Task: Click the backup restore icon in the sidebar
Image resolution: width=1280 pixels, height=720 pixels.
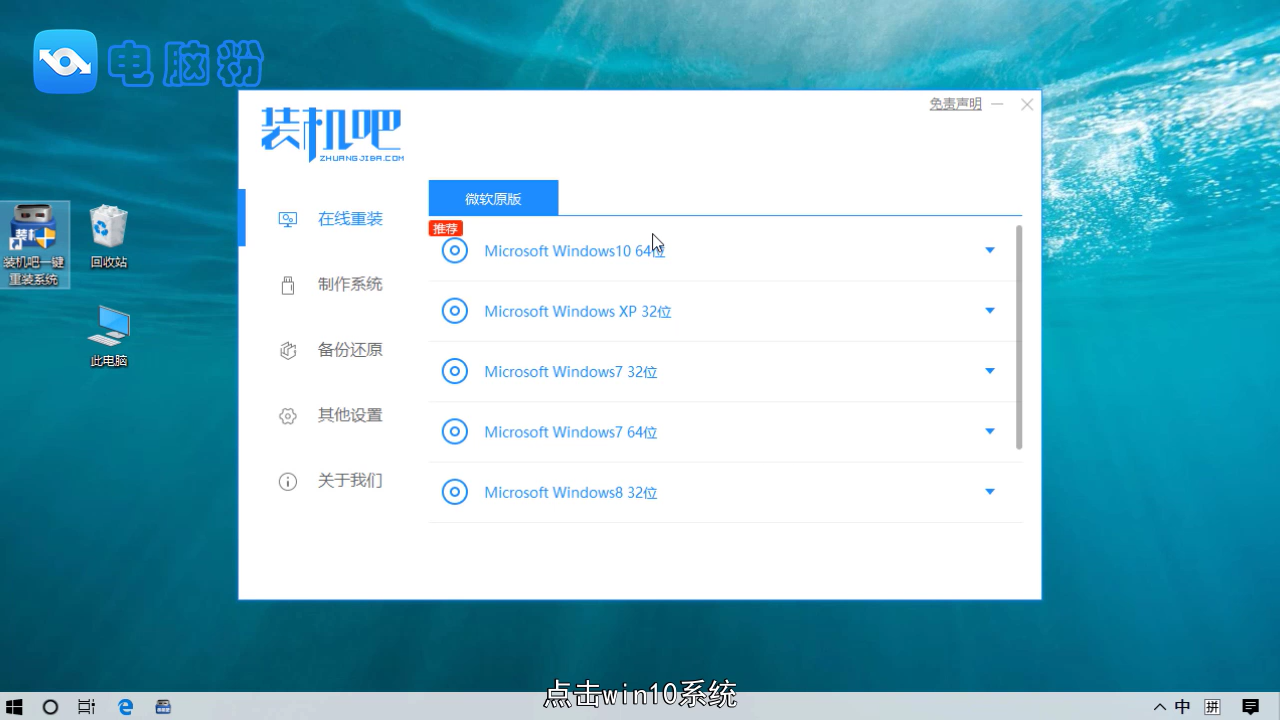Action: [x=288, y=350]
